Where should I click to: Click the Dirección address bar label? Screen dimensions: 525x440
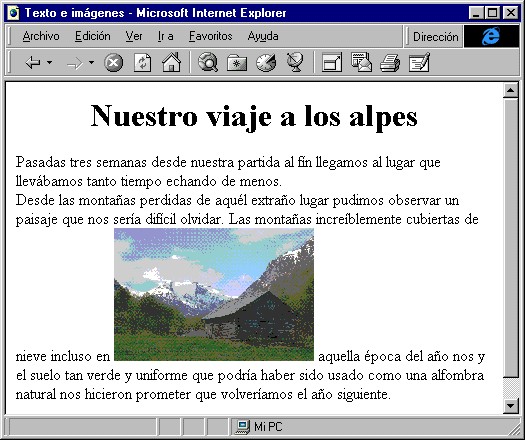coord(436,36)
